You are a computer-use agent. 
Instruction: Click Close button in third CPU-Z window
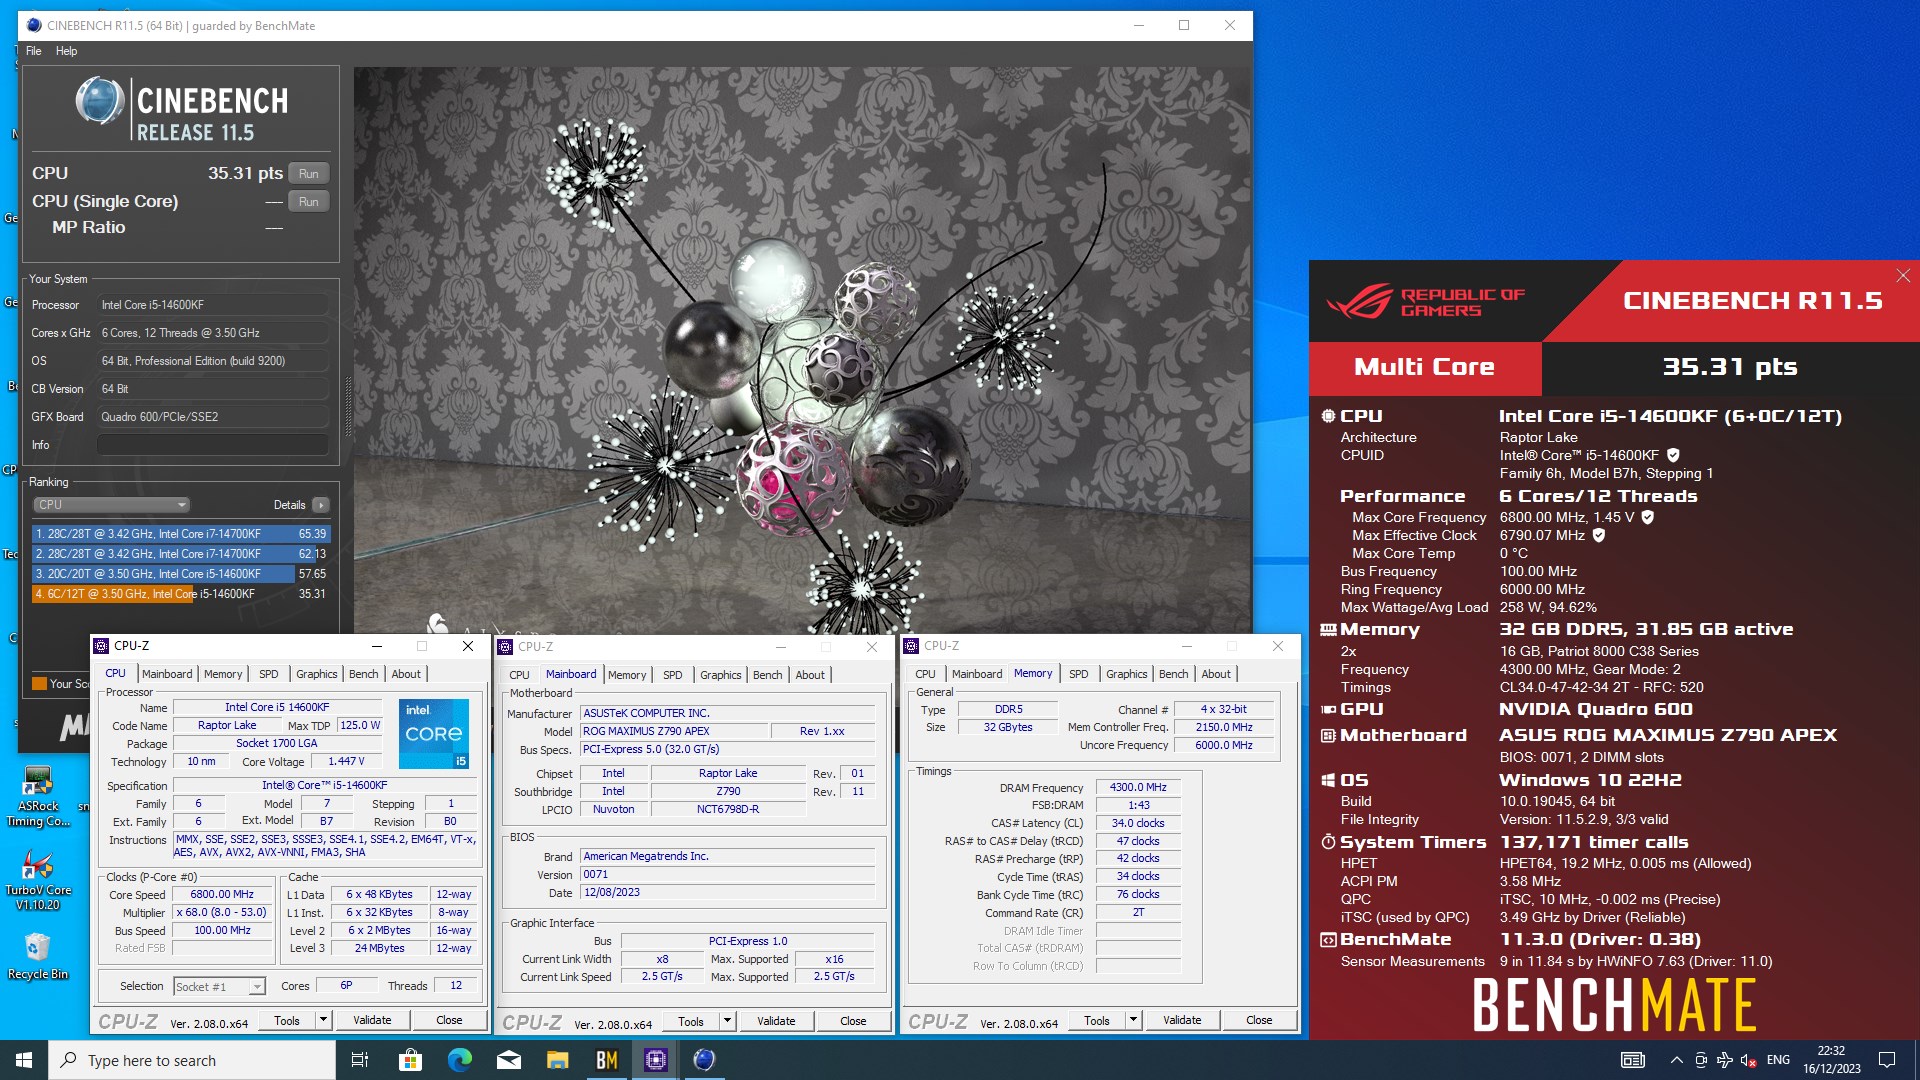tap(1259, 1021)
